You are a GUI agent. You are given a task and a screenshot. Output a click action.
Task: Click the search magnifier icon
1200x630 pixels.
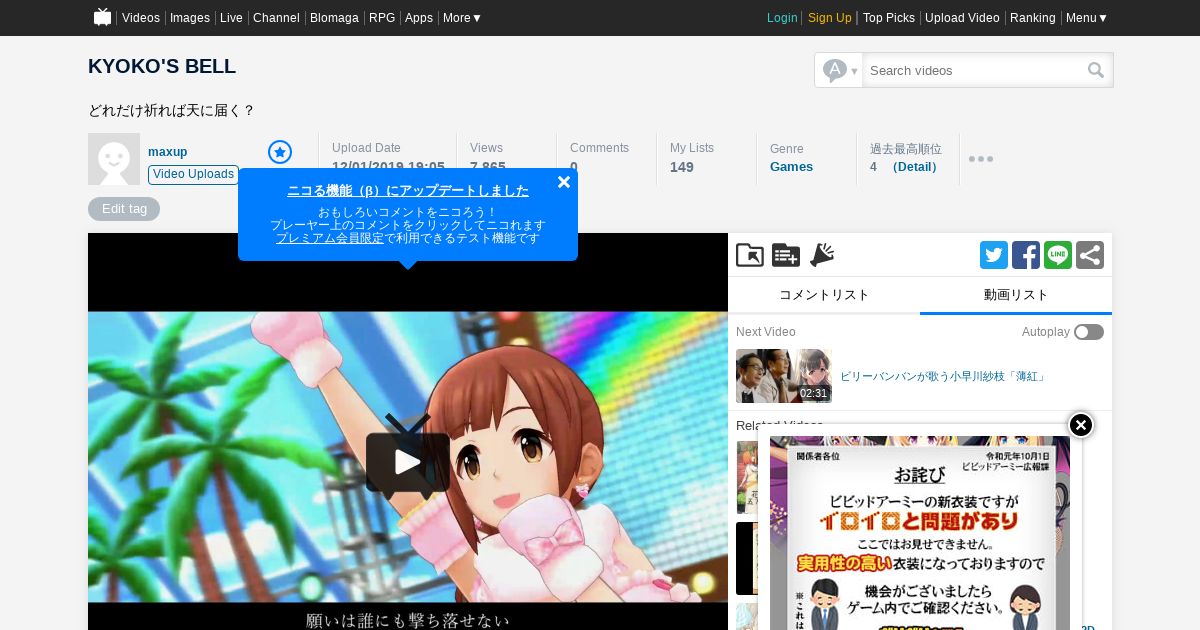pyautogui.click(x=1096, y=70)
